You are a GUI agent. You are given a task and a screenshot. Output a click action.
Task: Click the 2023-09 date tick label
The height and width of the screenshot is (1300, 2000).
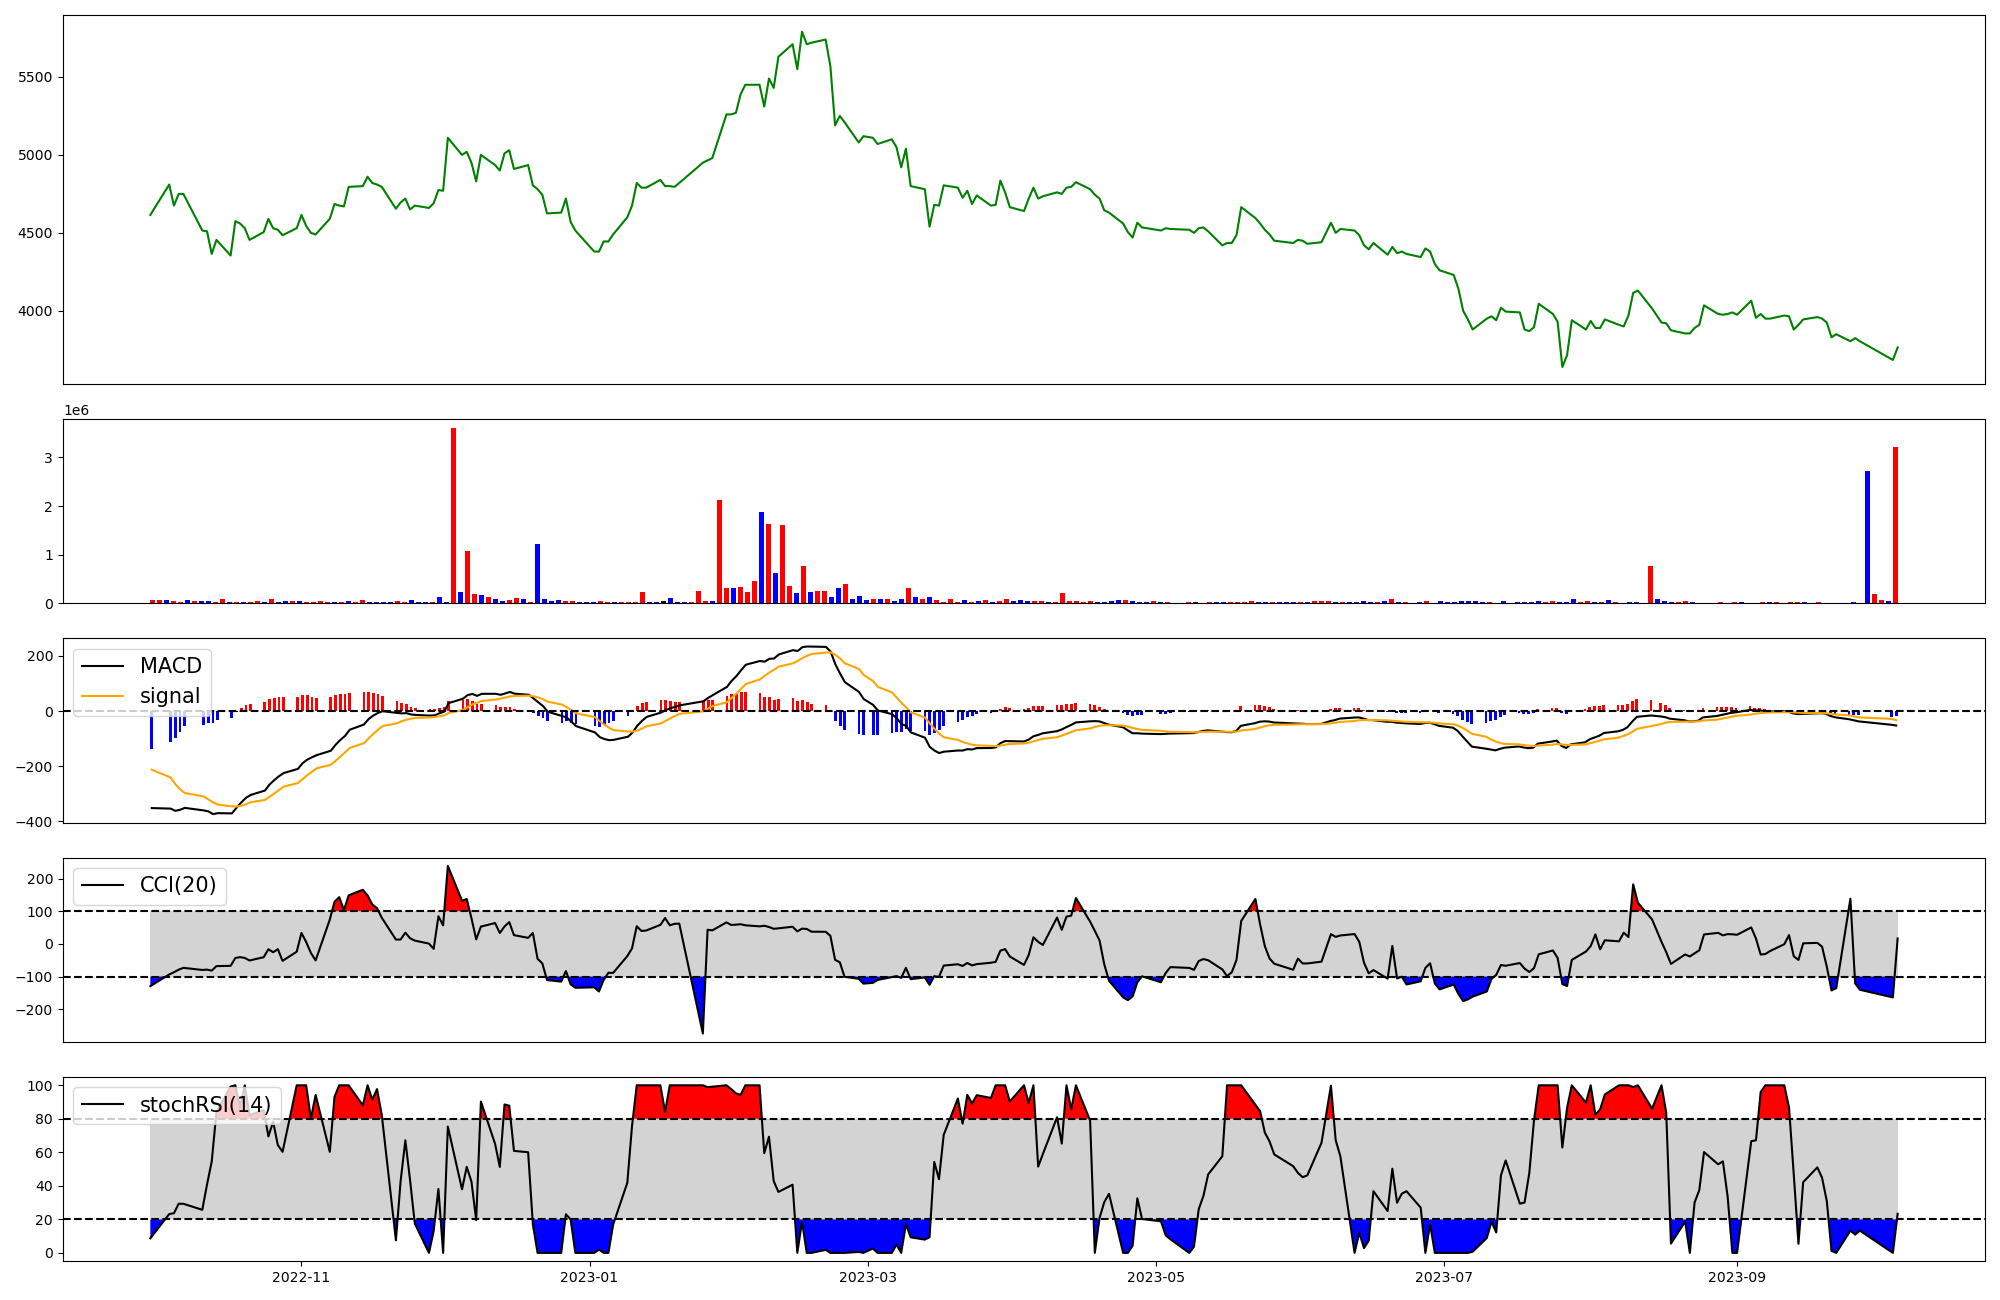[x=1737, y=1277]
